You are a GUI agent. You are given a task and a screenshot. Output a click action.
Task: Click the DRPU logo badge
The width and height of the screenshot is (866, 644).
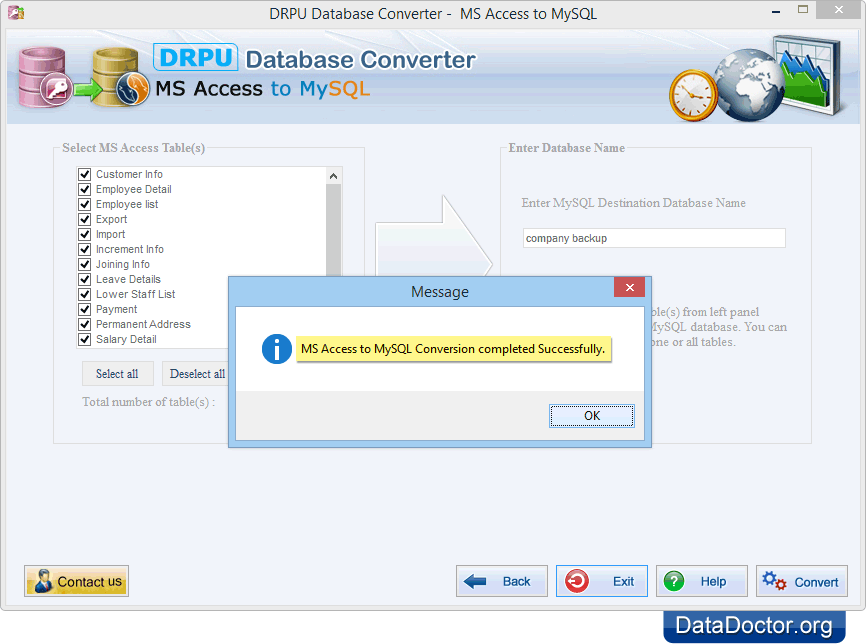click(196, 57)
